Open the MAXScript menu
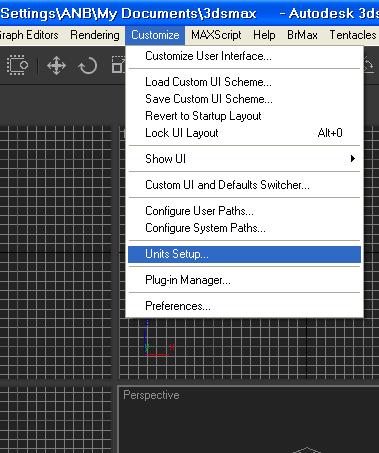This screenshot has width=379, height=453. click(216, 35)
